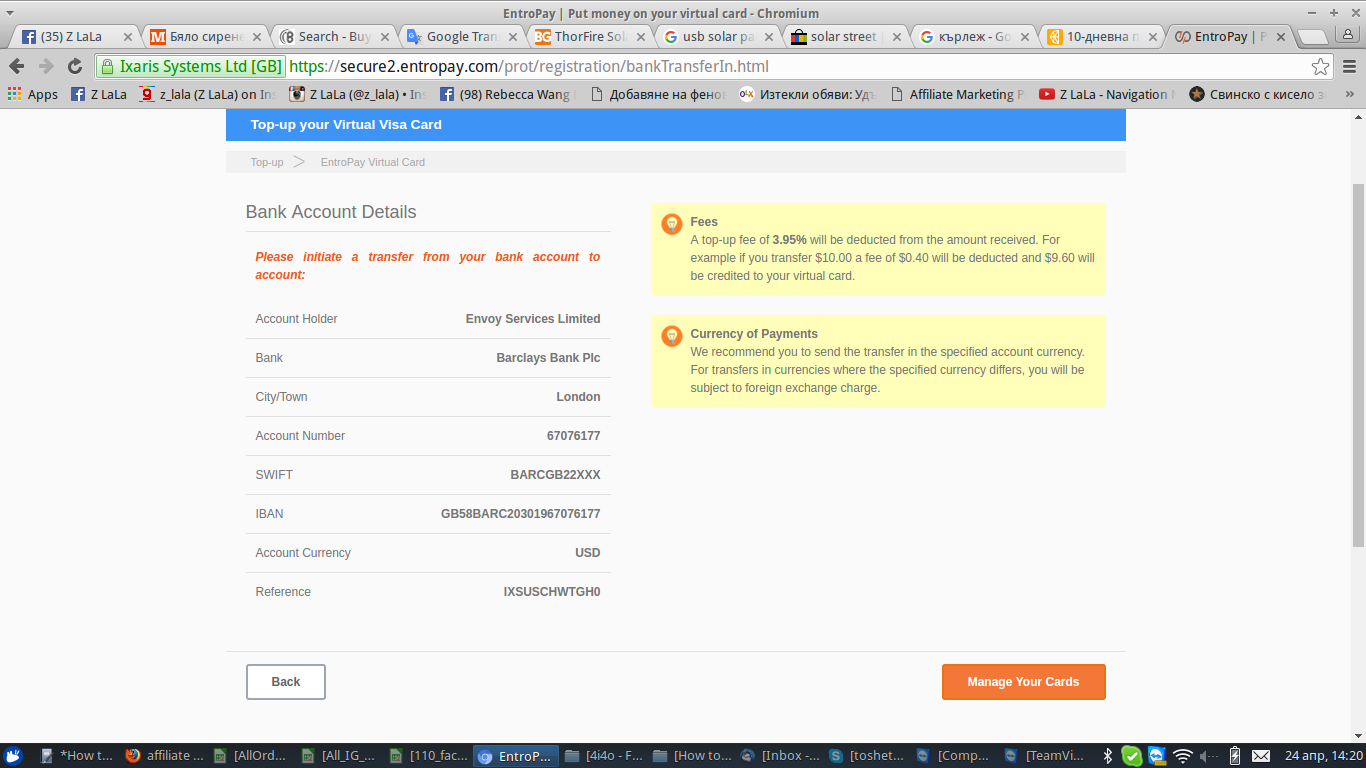Viewport: 1366px width, 768px height.
Task: Switch to the affiliate Firefox taskbar window
Action: 166,756
